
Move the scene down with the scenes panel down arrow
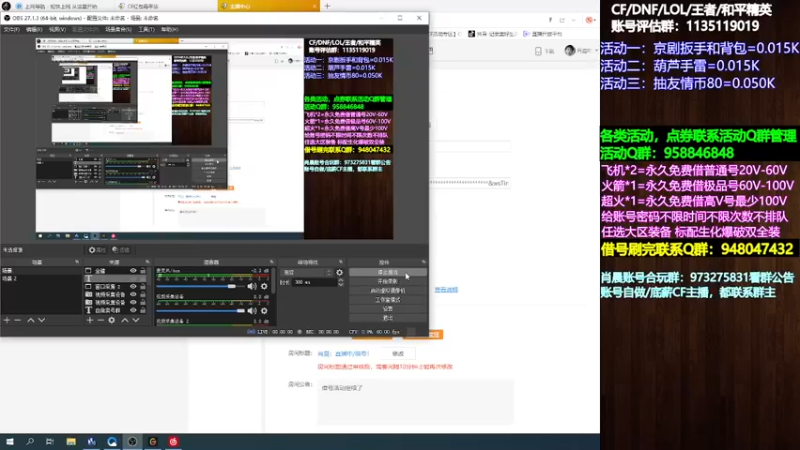[42, 320]
